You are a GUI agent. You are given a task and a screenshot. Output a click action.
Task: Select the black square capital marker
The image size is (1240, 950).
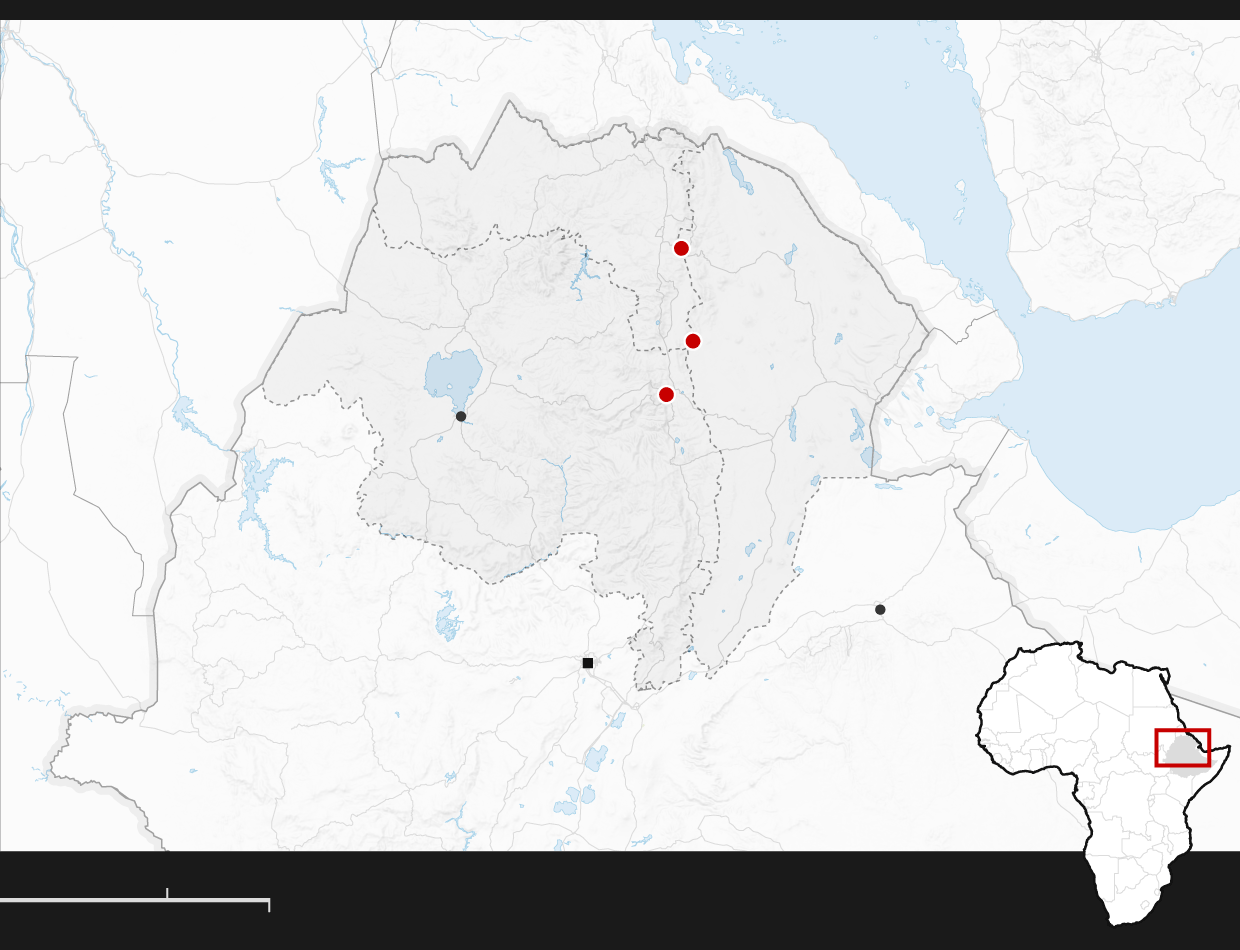pyautogui.click(x=588, y=663)
